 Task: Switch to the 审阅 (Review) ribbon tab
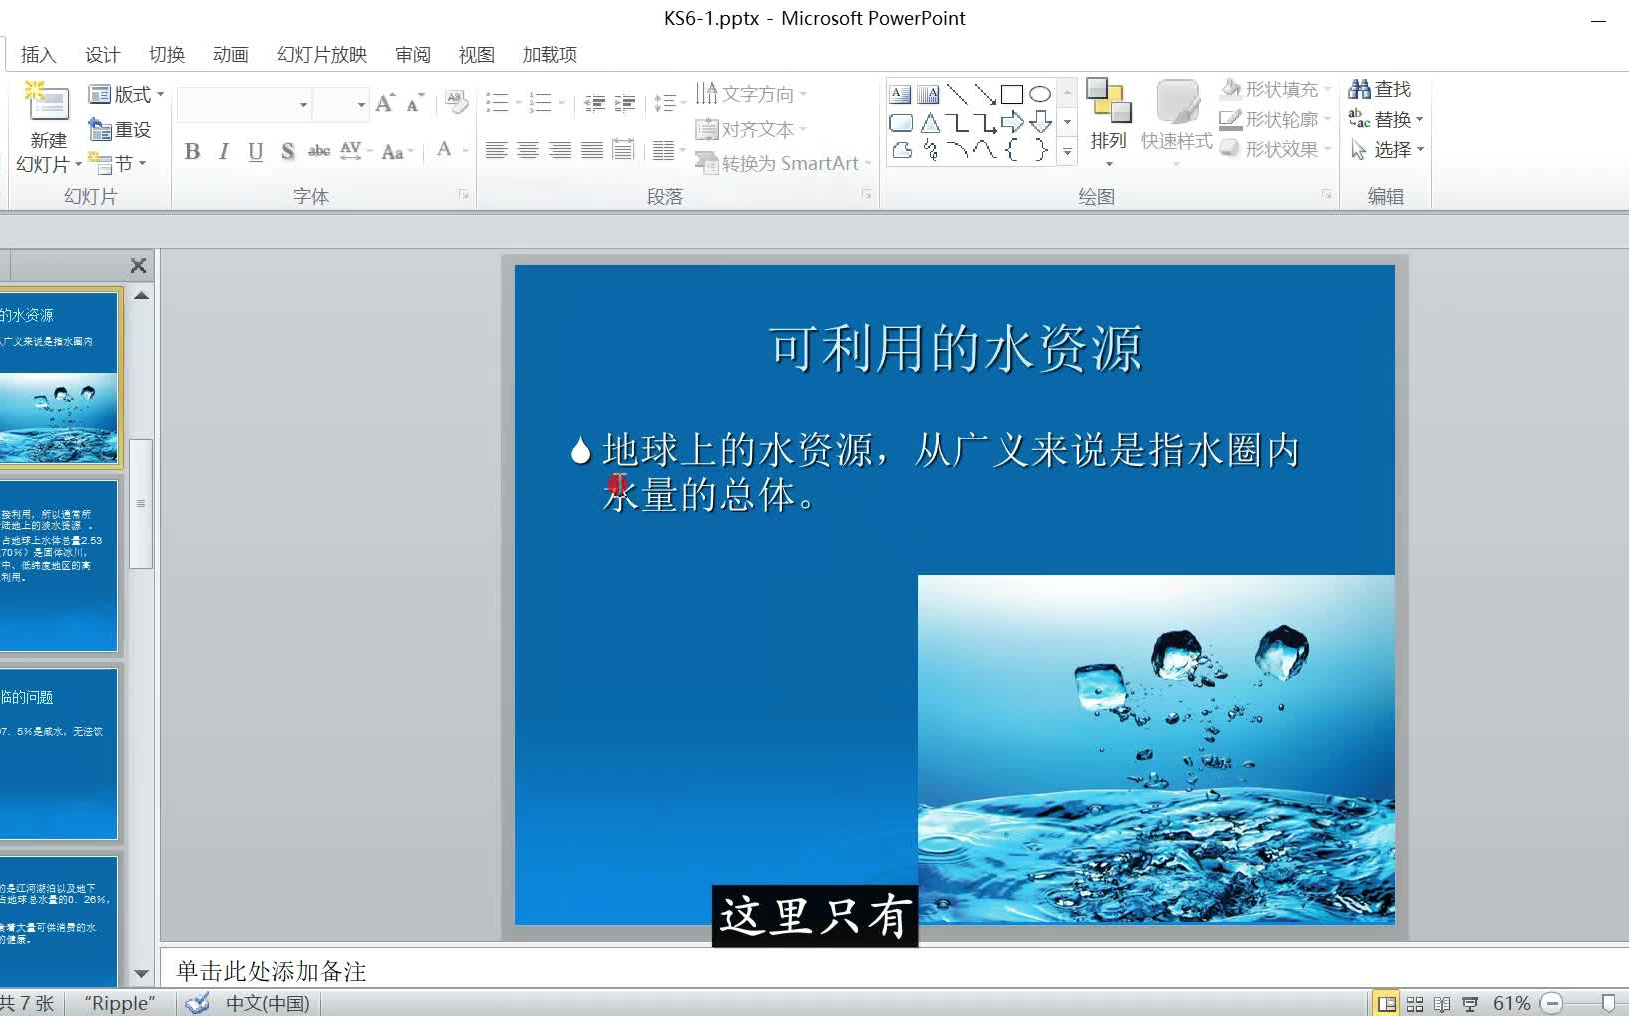(x=411, y=55)
